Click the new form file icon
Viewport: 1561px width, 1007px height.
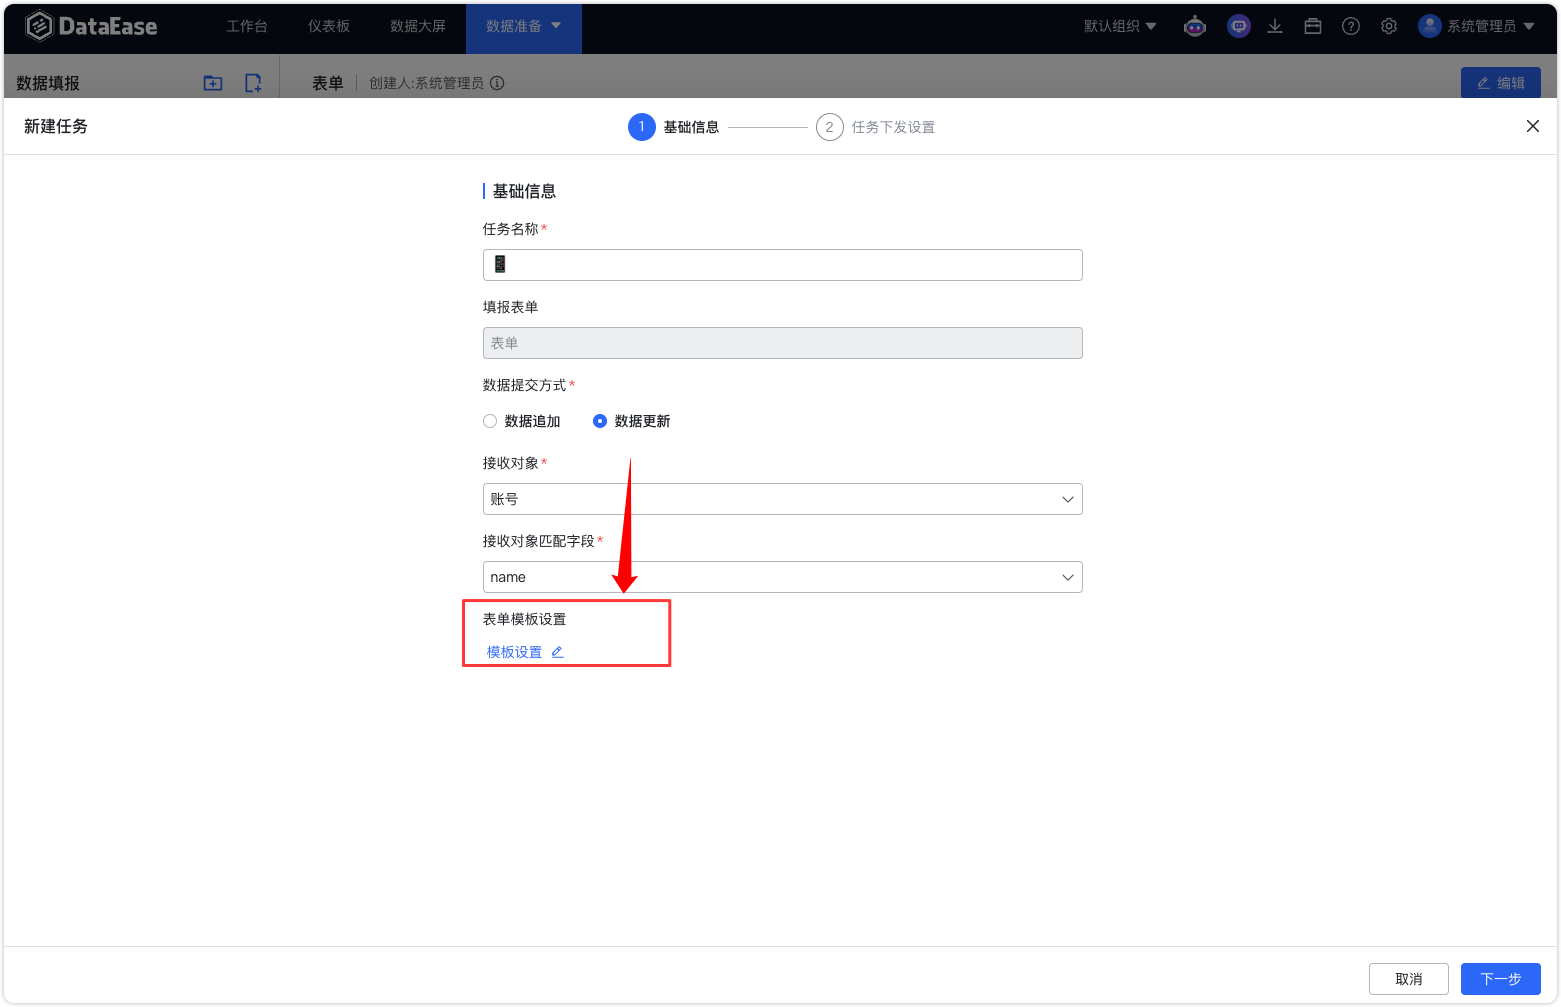(253, 83)
